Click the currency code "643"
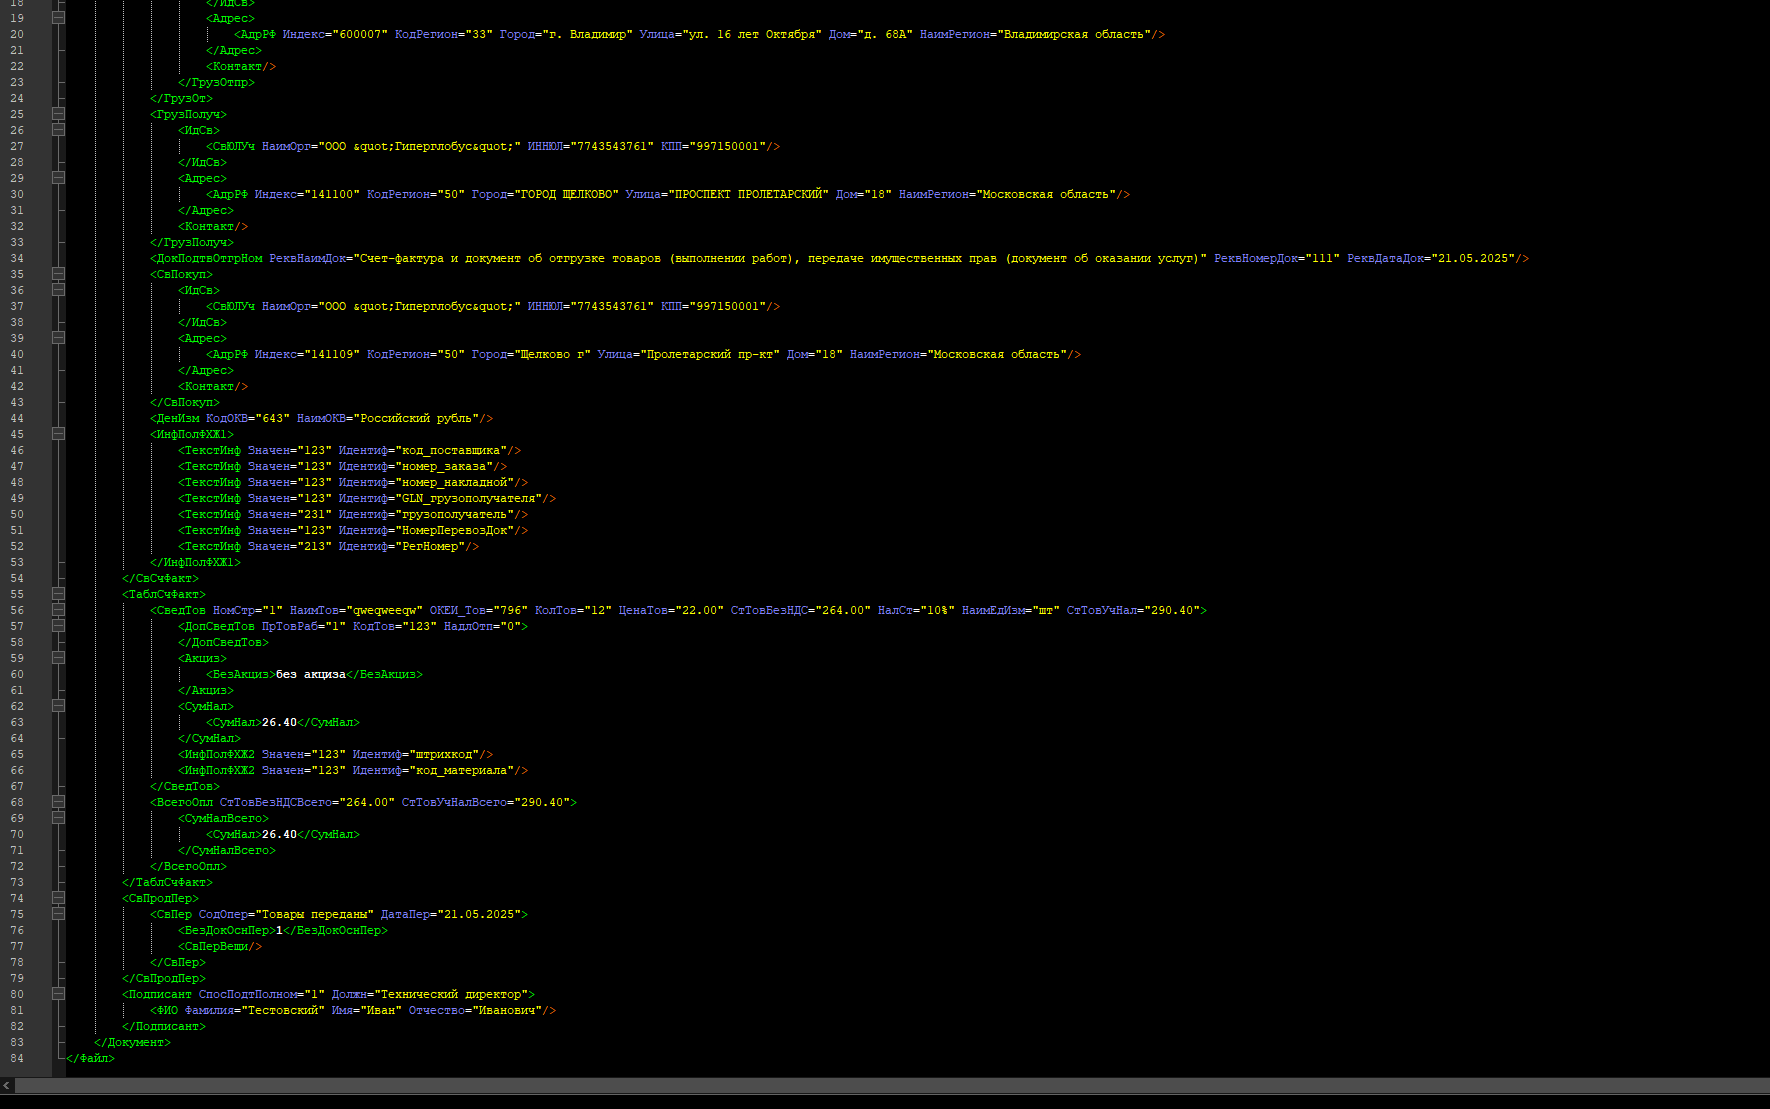Screen dimensions: 1770x1109 tap(272, 418)
